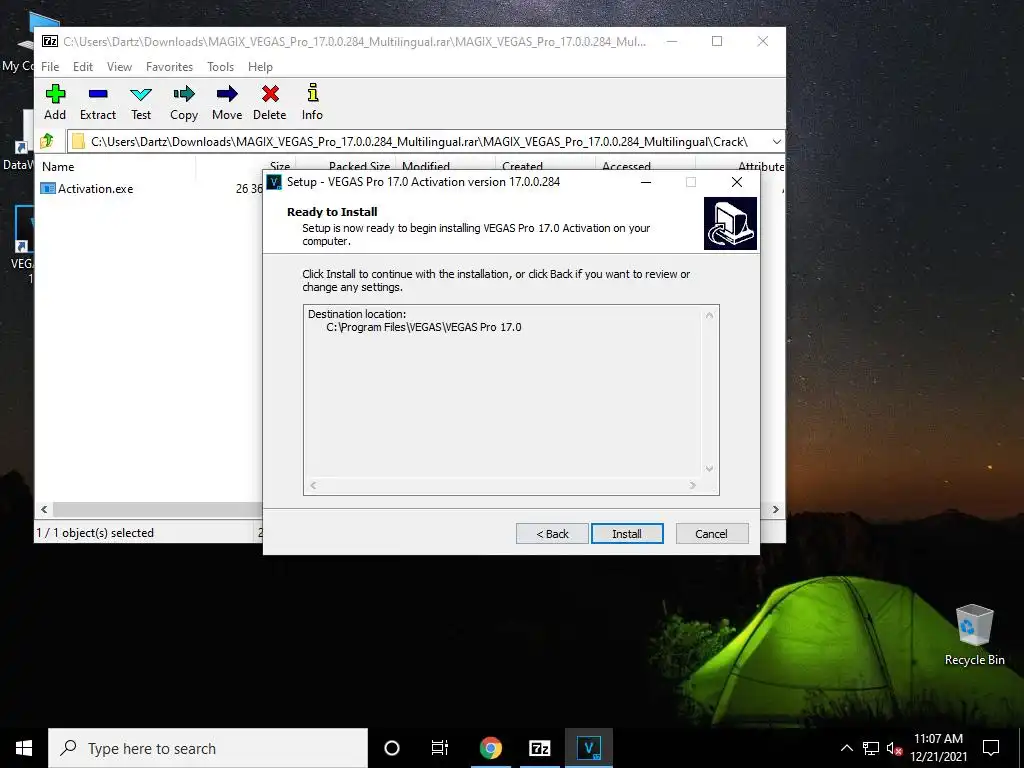Sort by the Accessed column header

pyautogui.click(x=645, y=165)
